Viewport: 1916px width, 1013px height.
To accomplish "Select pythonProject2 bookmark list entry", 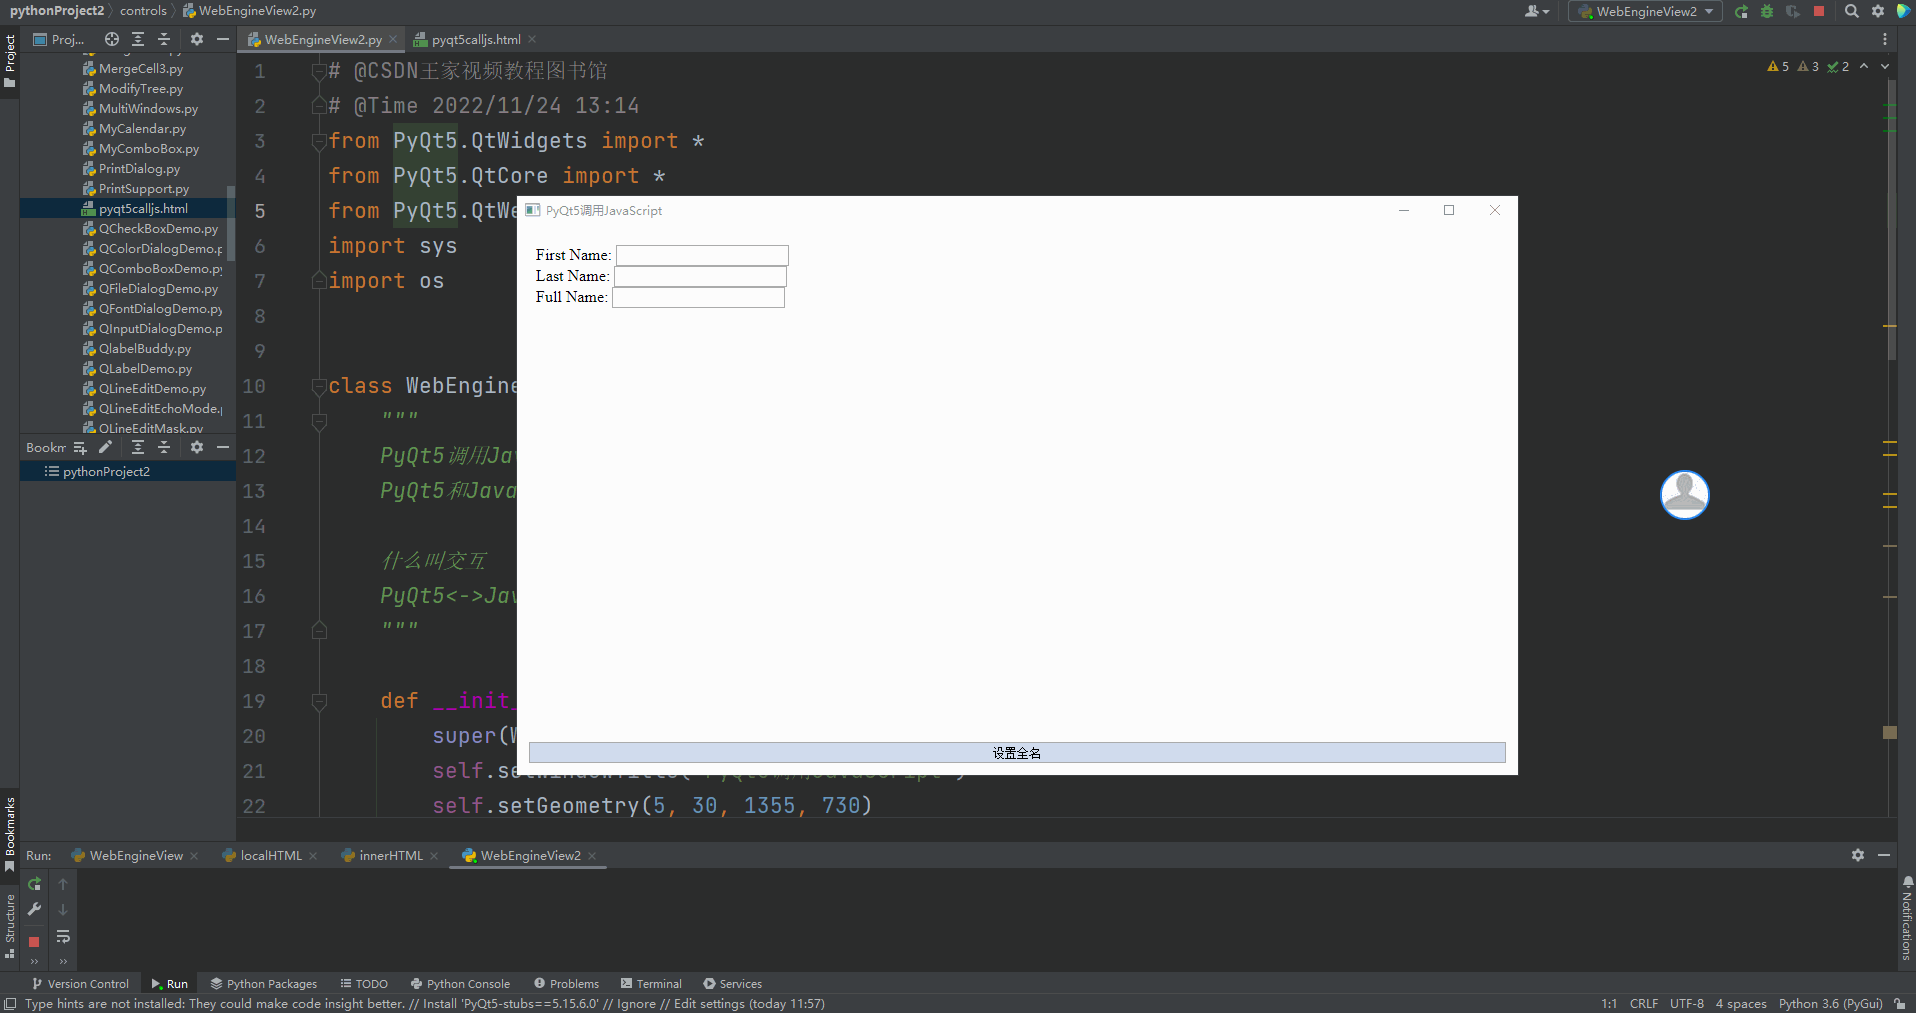I will coord(106,472).
